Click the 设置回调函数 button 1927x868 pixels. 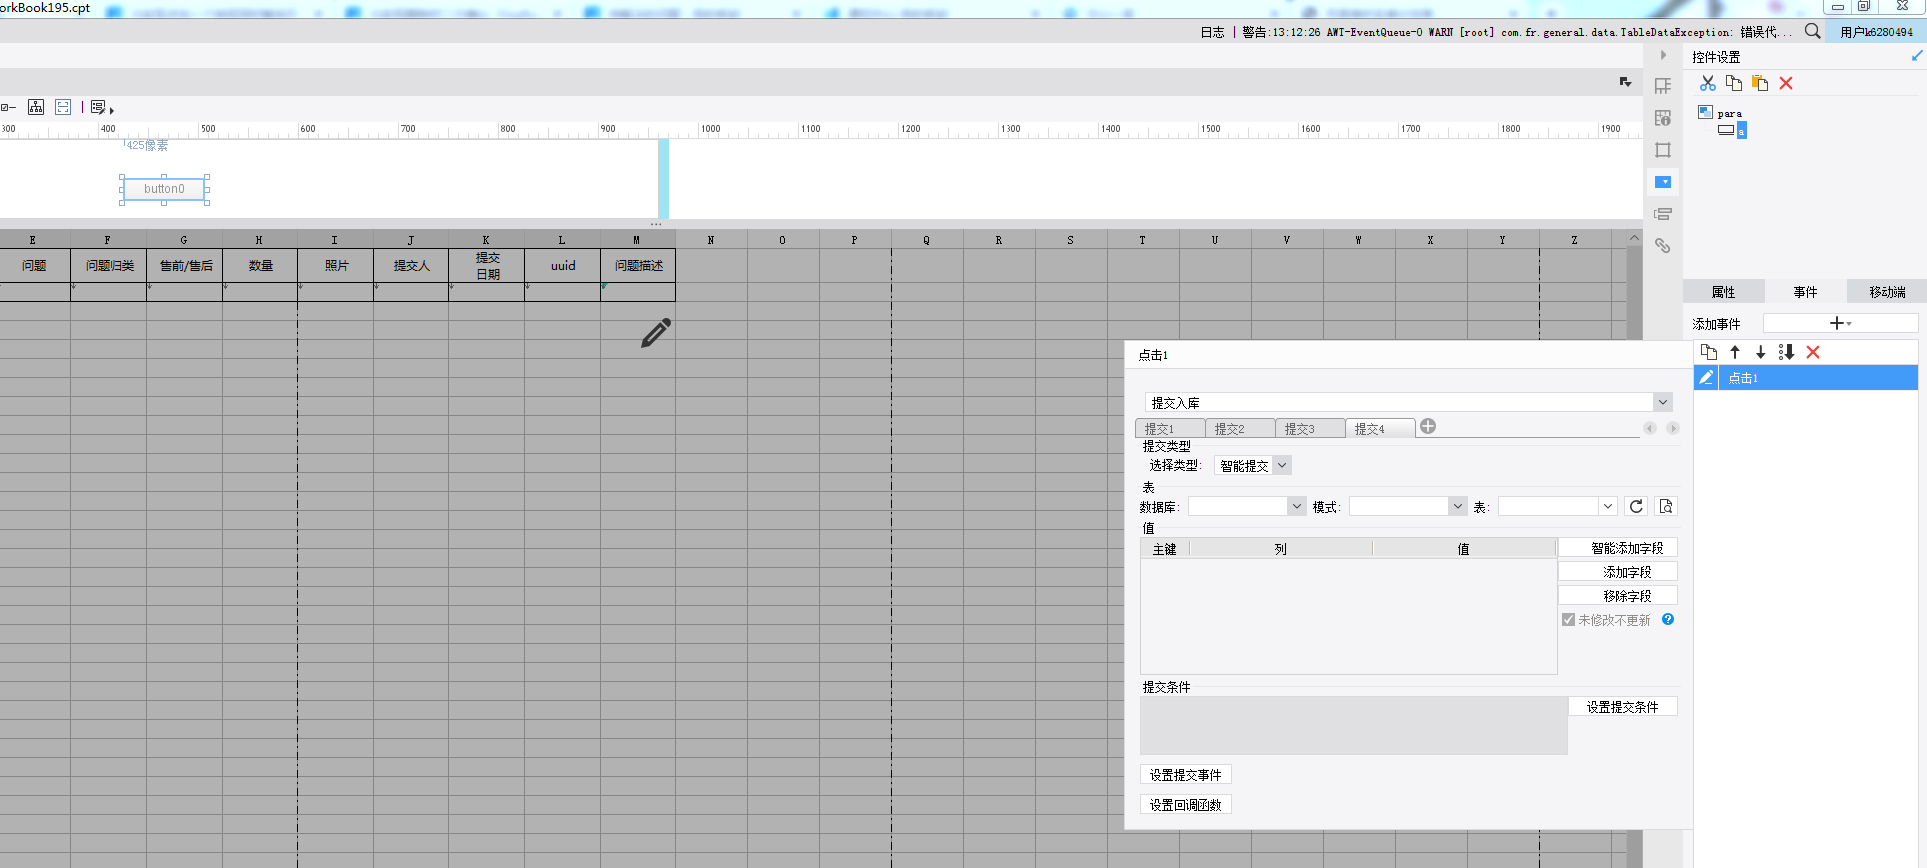click(1185, 805)
